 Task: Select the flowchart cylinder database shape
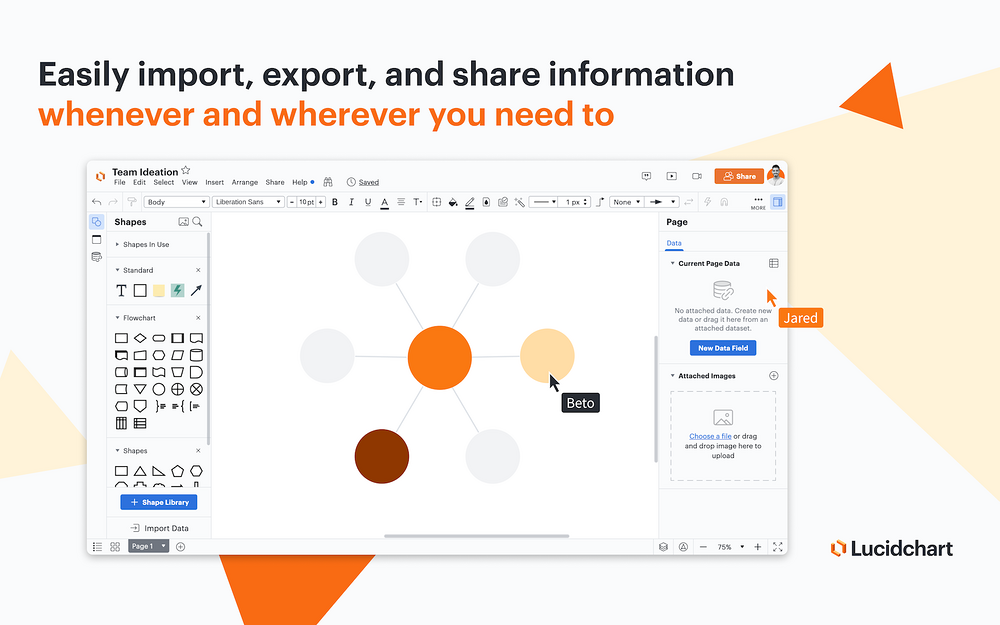pyautogui.click(x=196, y=355)
